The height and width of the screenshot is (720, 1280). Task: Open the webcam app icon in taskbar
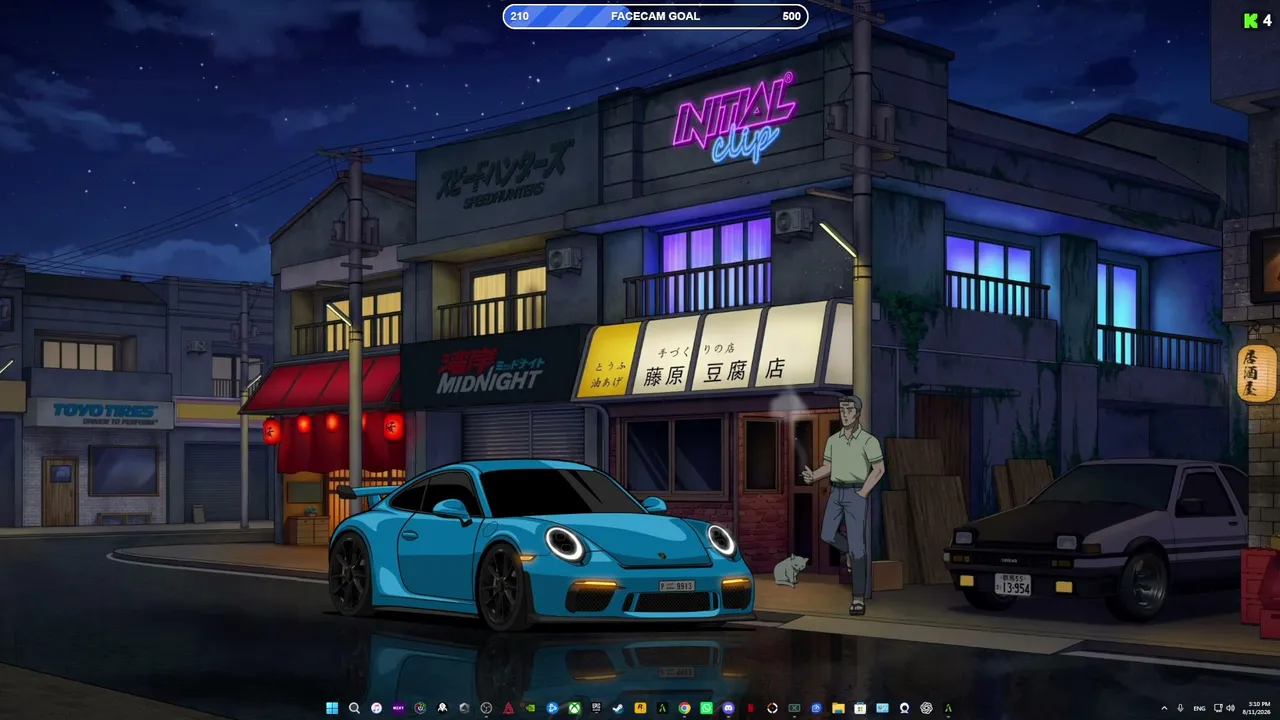coord(904,708)
